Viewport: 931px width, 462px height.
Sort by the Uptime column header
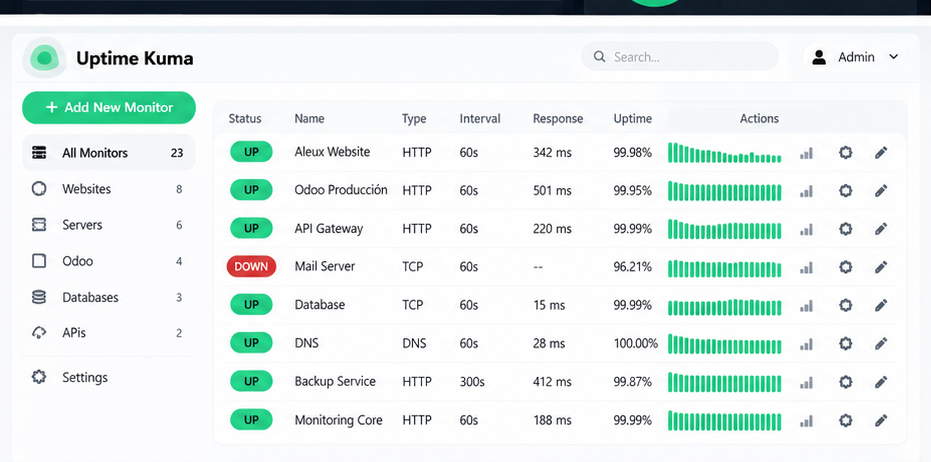(632, 118)
